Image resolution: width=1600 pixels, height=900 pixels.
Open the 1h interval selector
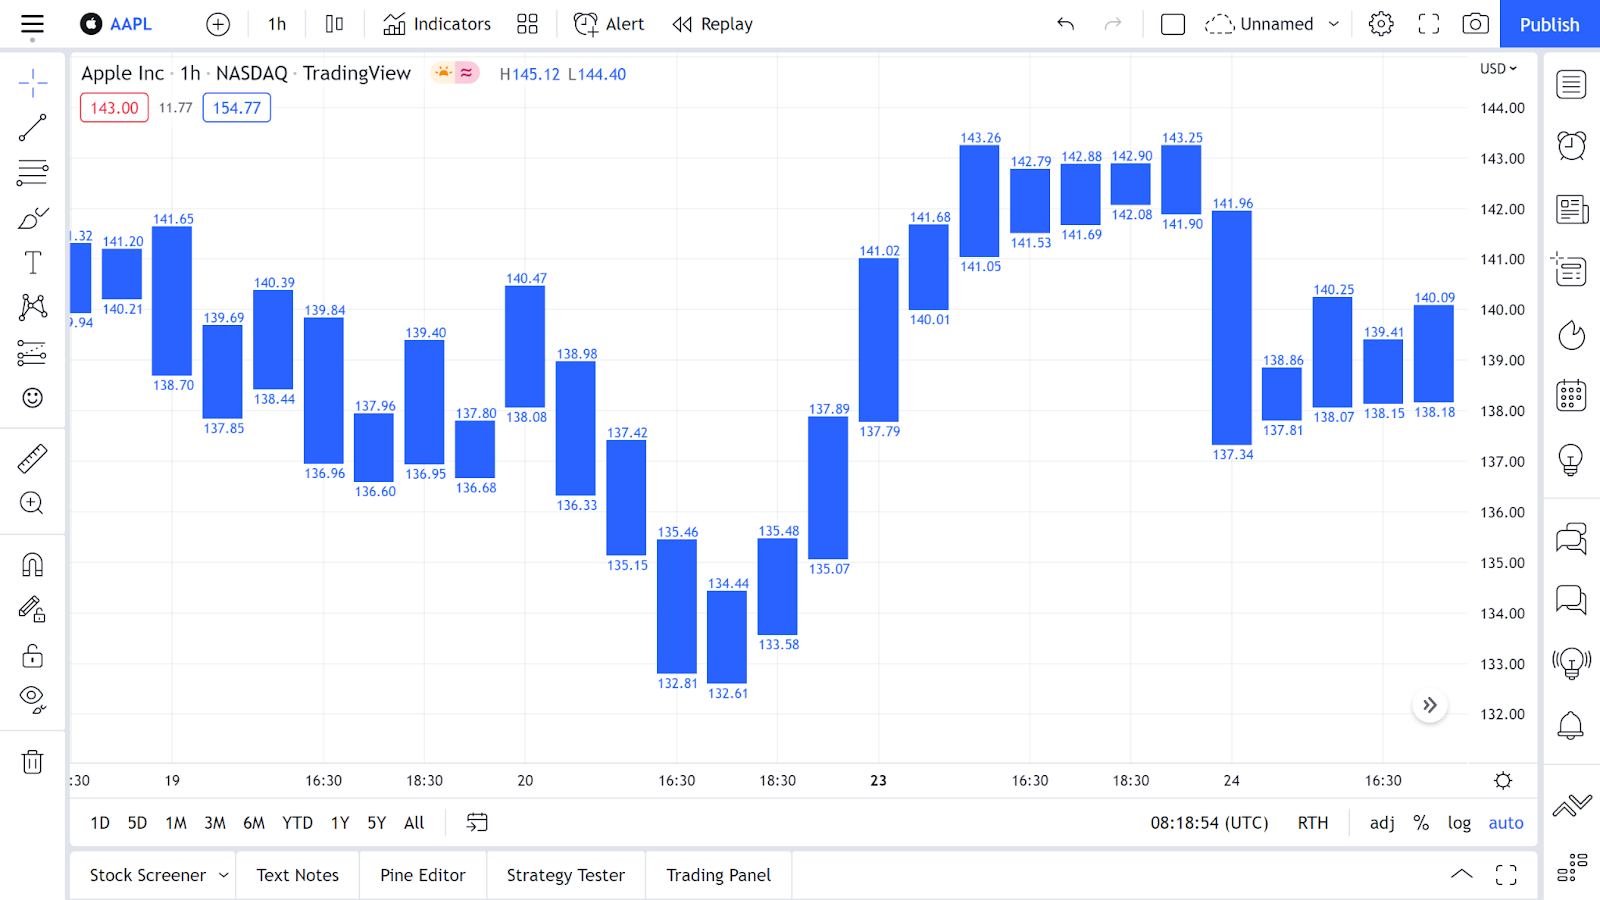(277, 24)
